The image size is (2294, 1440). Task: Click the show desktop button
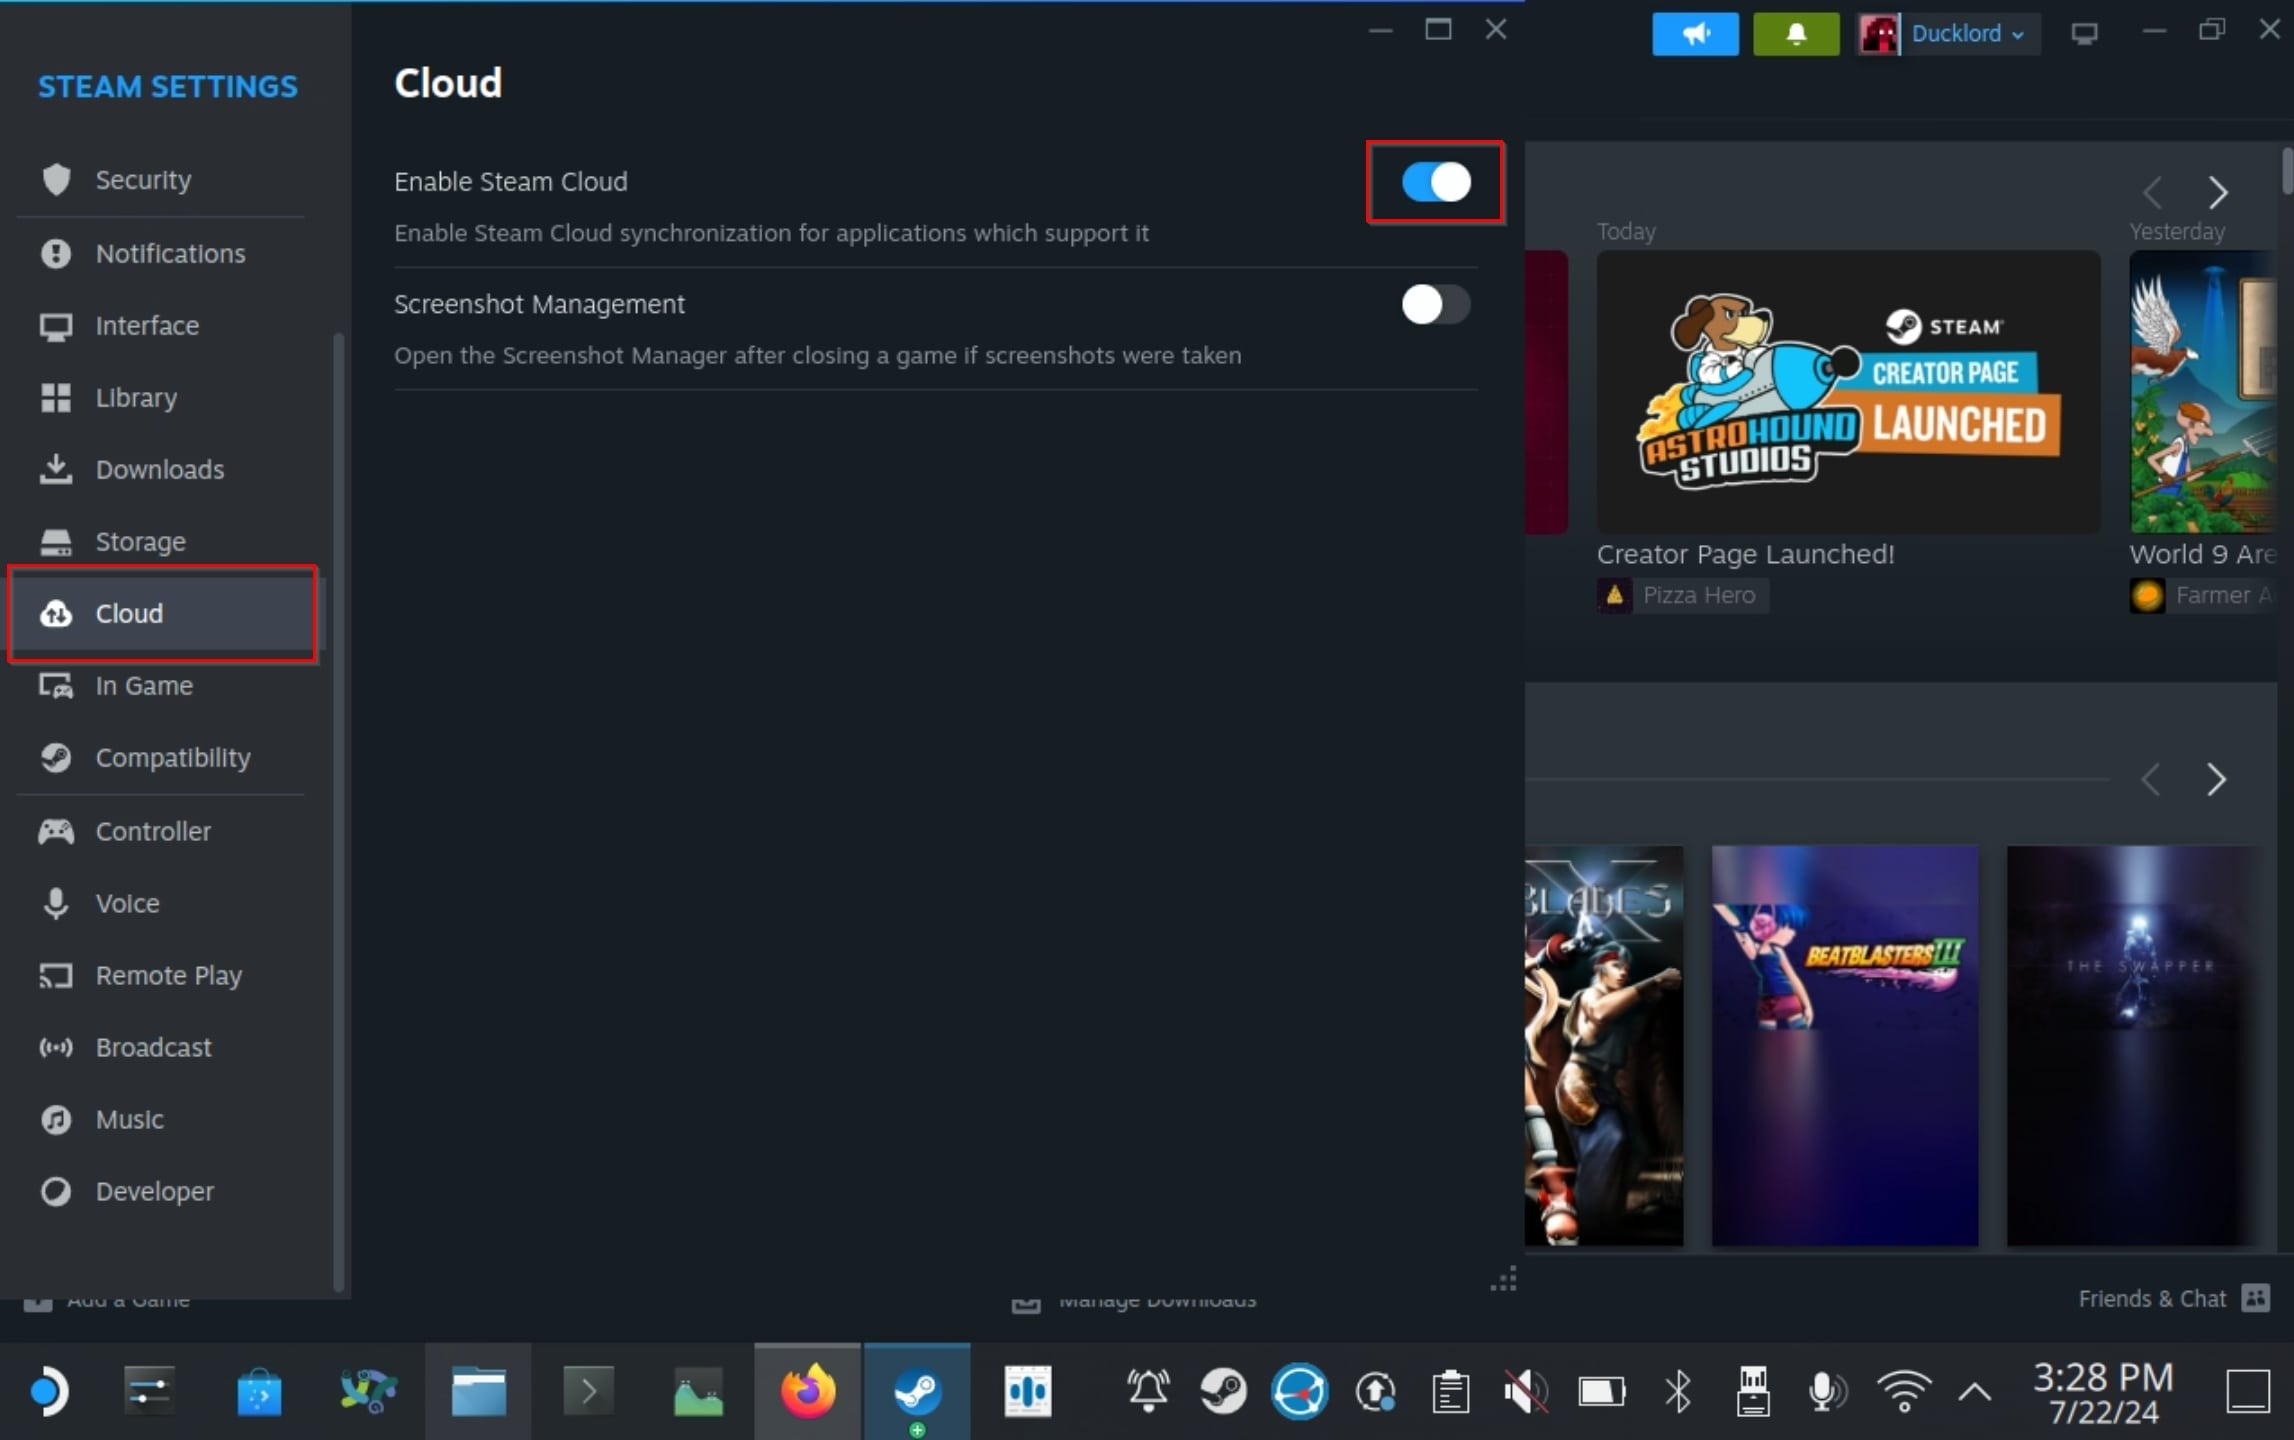pyautogui.click(x=2247, y=1391)
